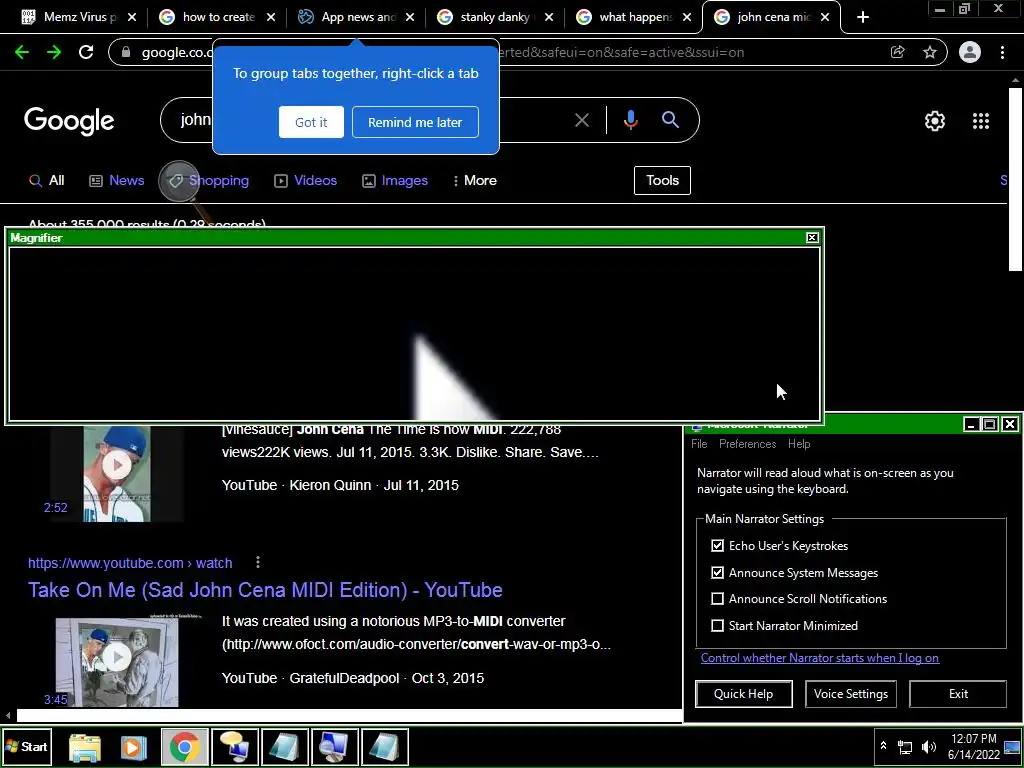Select the Videos results filter
The width and height of the screenshot is (1024, 768).
coord(306,180)
